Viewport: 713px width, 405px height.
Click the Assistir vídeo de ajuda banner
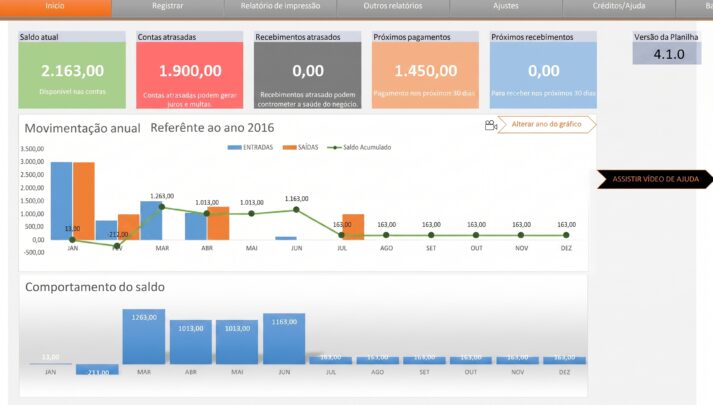tap(655, 179)
